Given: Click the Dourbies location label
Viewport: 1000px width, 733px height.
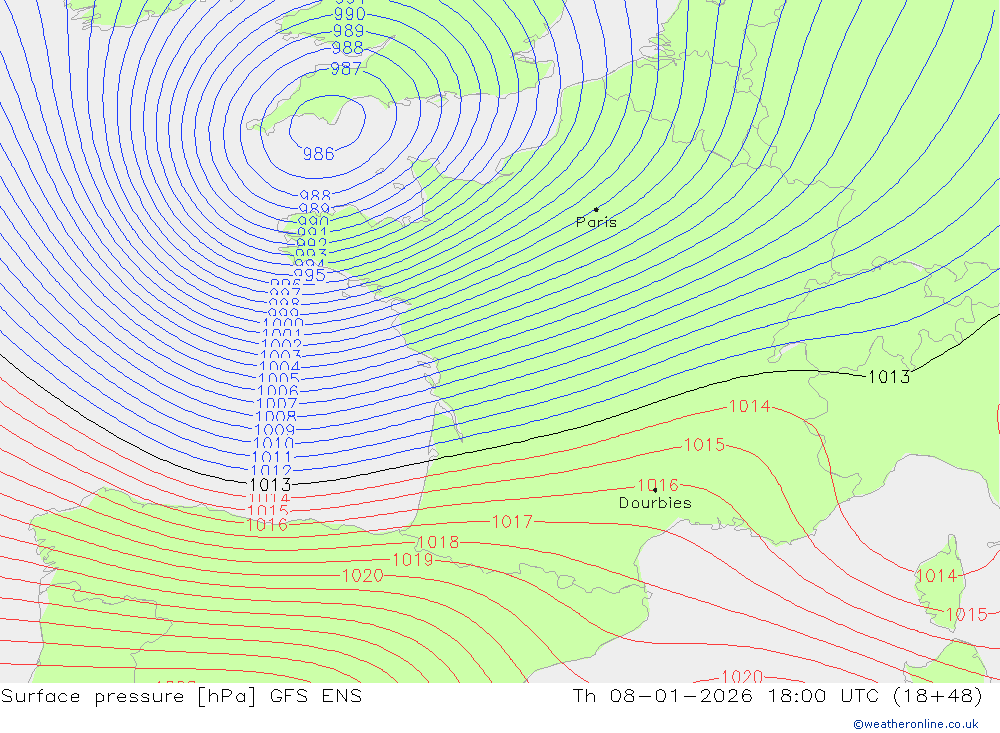Looking at the screenshot, I should 655,503.
